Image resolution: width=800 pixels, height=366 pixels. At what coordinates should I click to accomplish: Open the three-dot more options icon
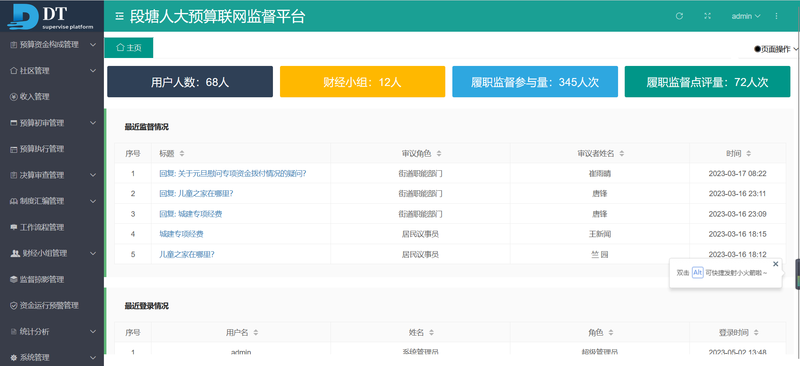coord(777,16)
